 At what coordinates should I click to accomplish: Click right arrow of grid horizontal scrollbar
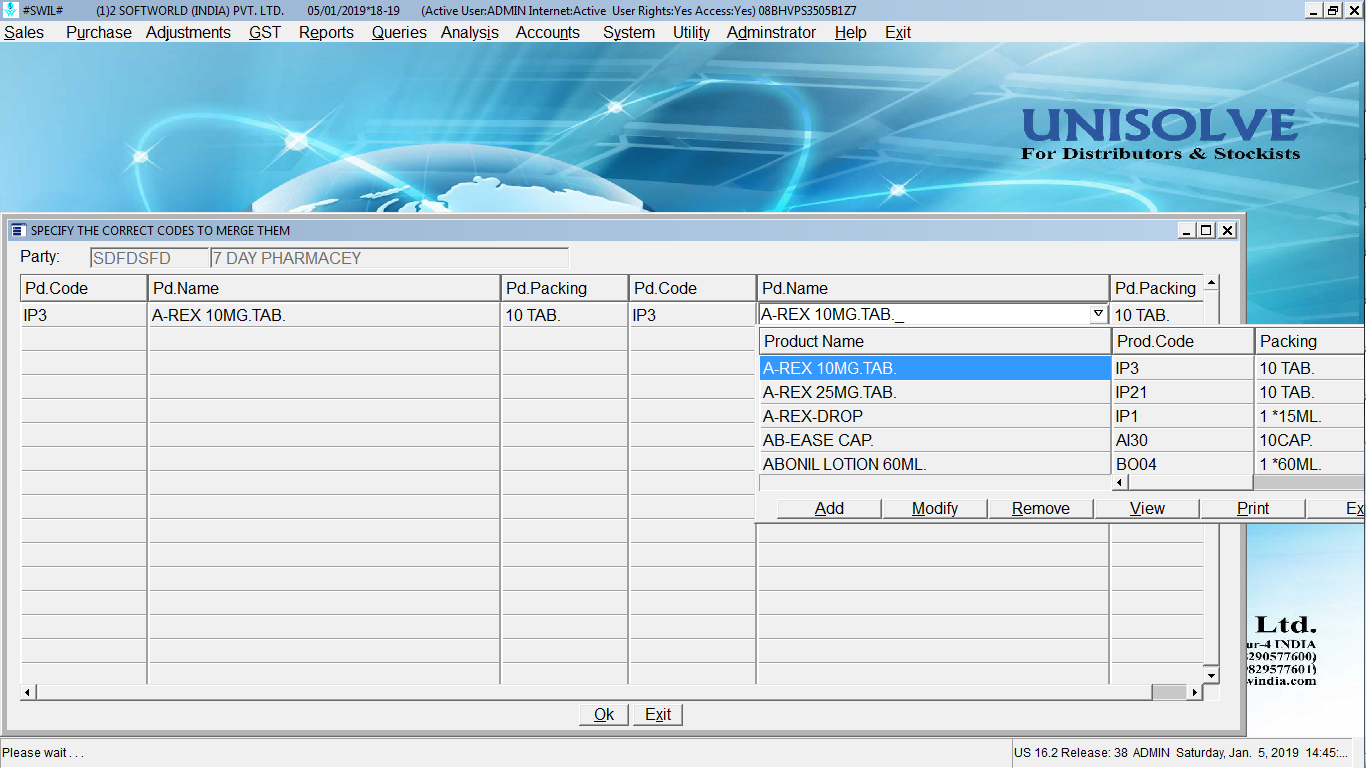click(x=1194, y=692)
